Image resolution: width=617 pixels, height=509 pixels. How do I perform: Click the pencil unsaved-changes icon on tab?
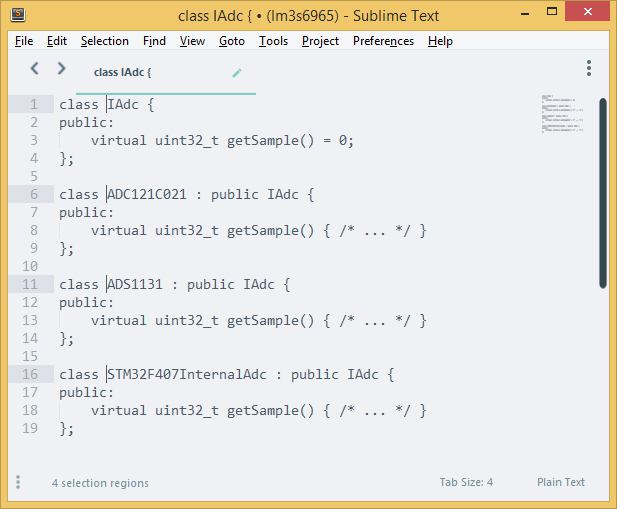237,72
